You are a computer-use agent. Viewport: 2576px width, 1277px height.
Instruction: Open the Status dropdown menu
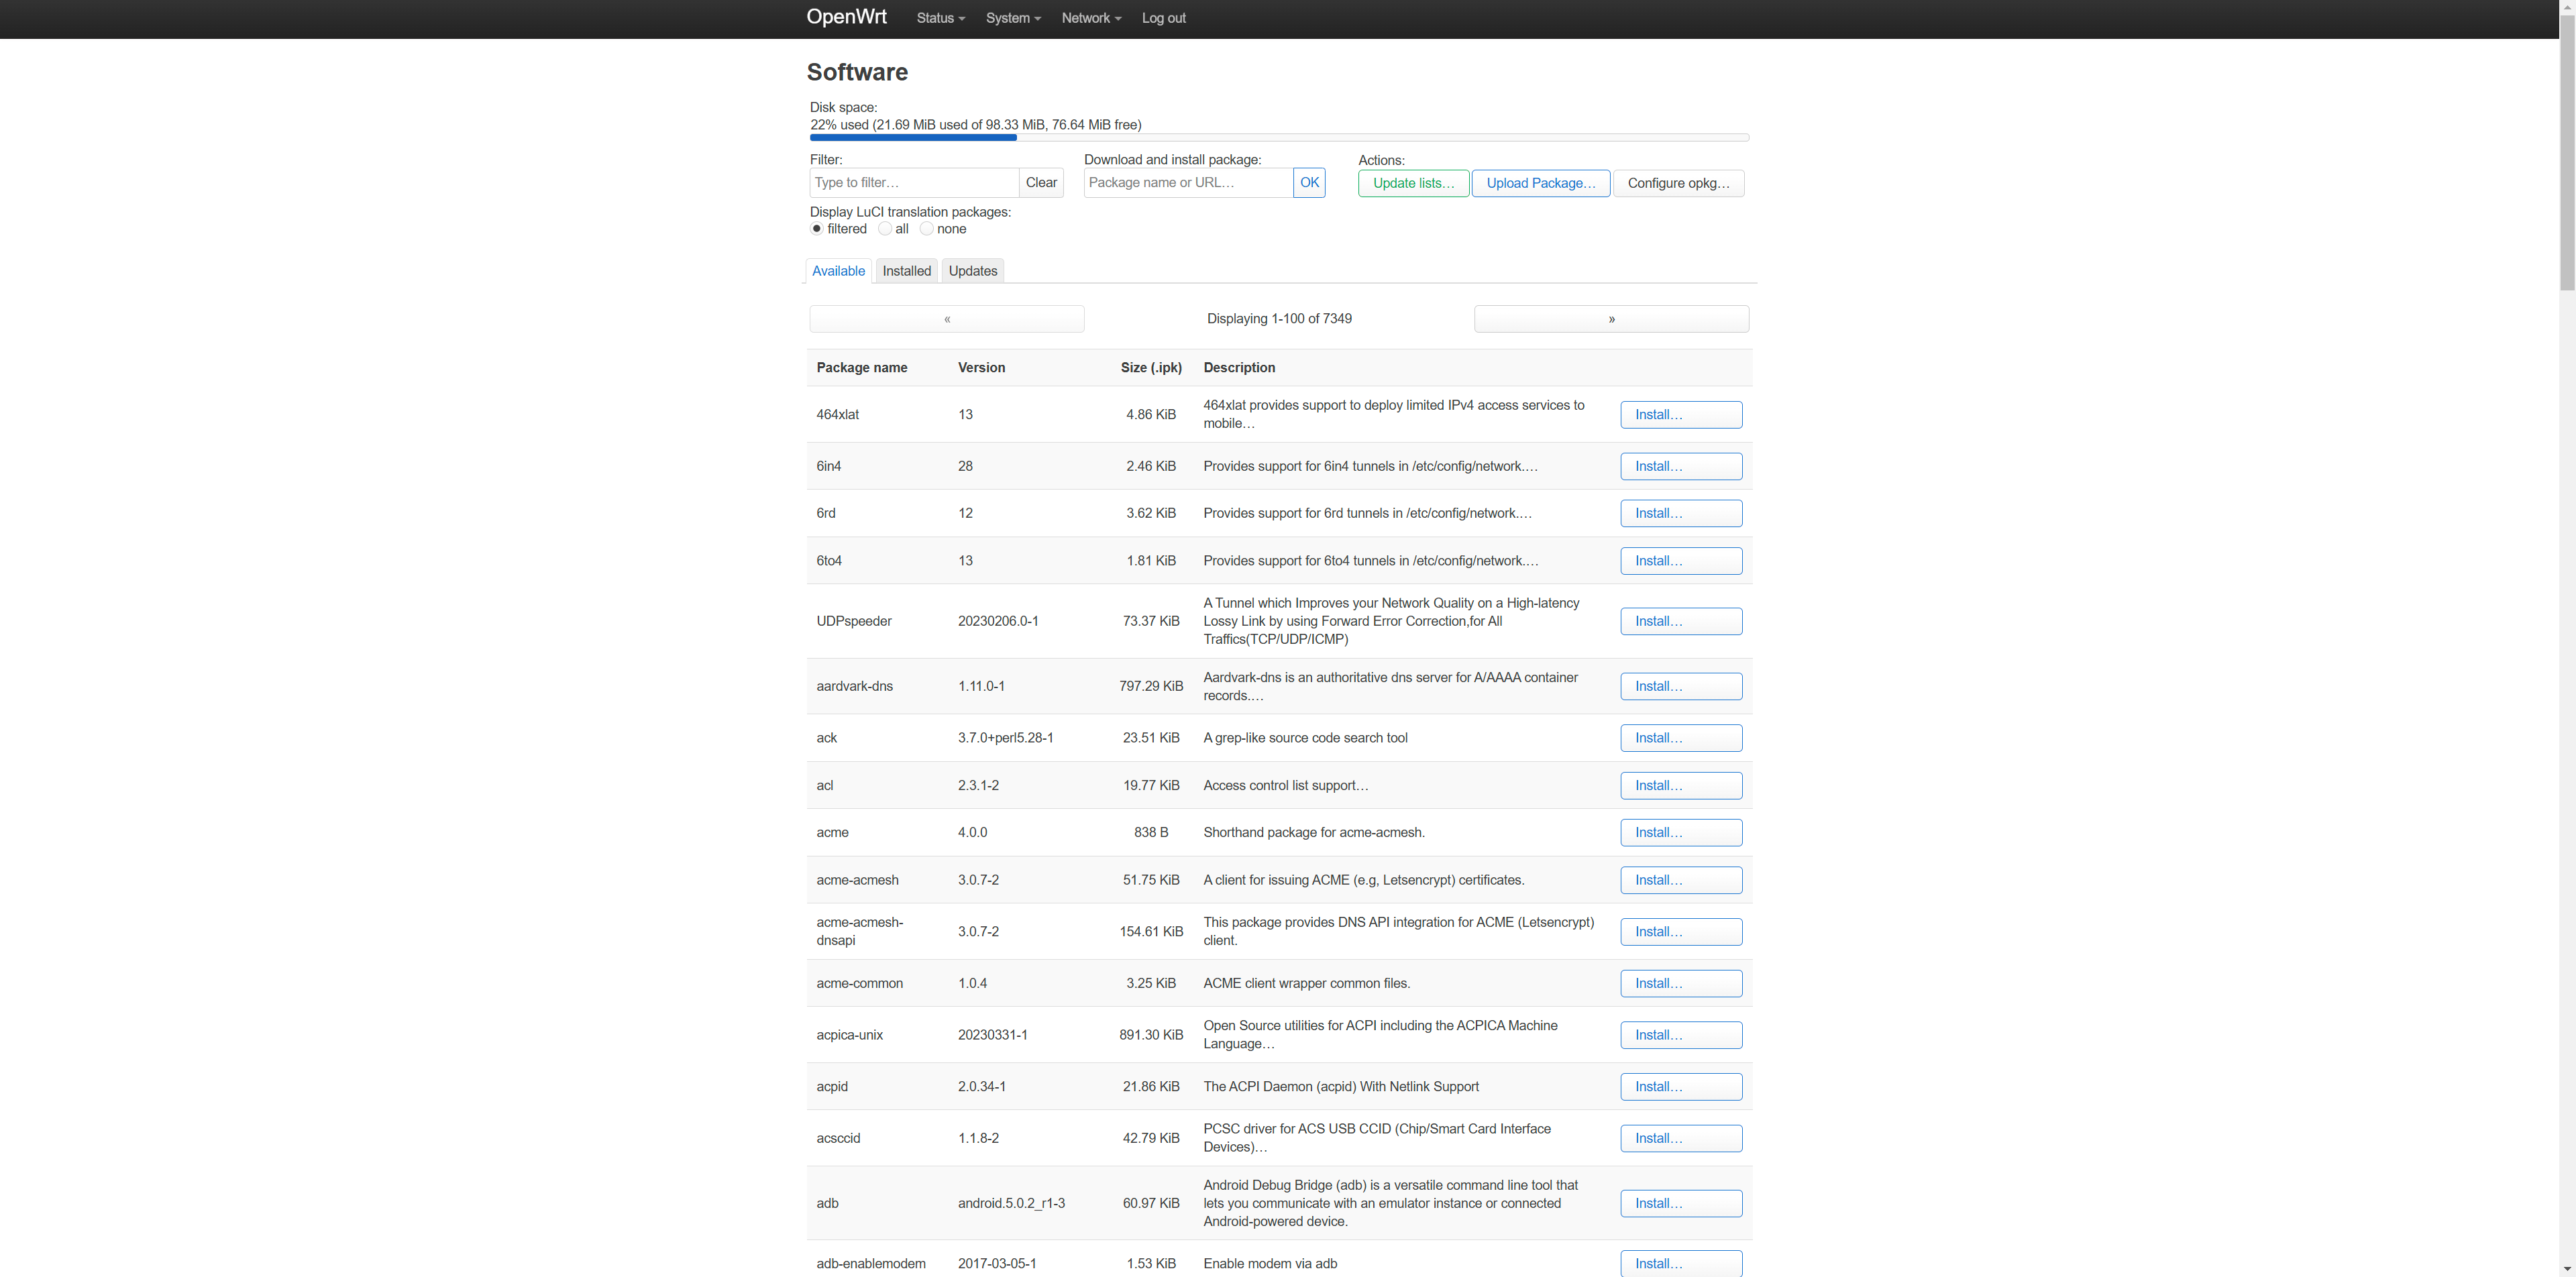click(940, 18)
